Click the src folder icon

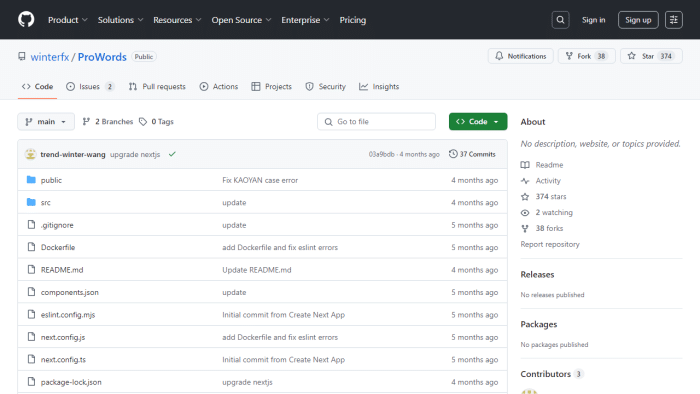click(31, 202)
